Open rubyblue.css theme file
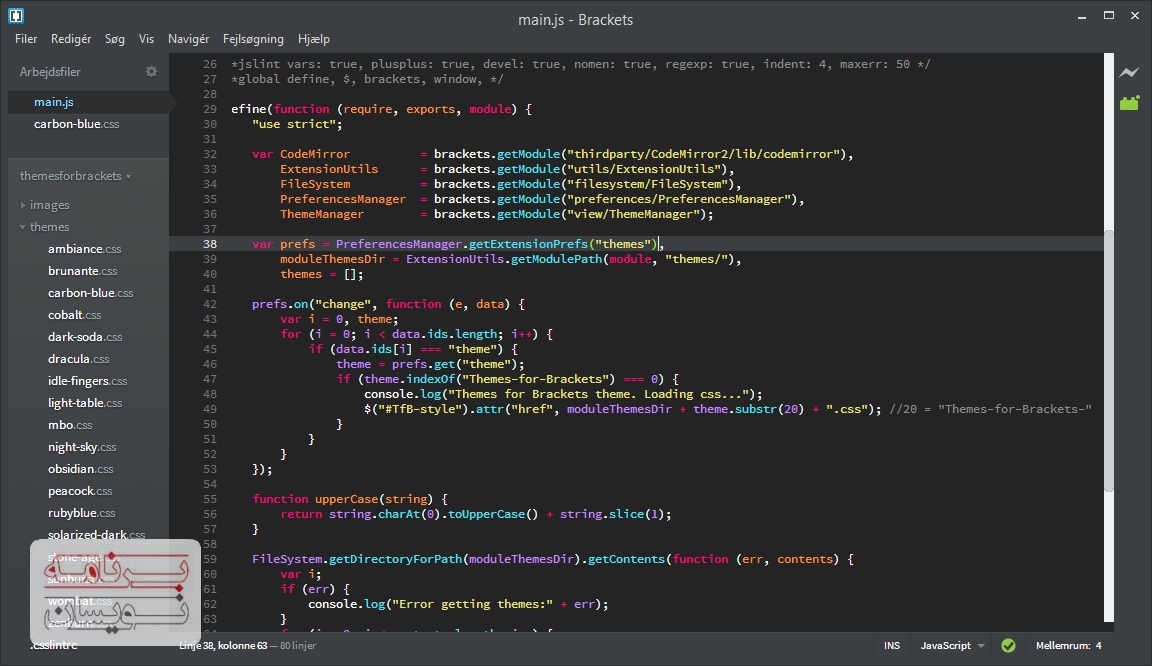 [82, 513]
